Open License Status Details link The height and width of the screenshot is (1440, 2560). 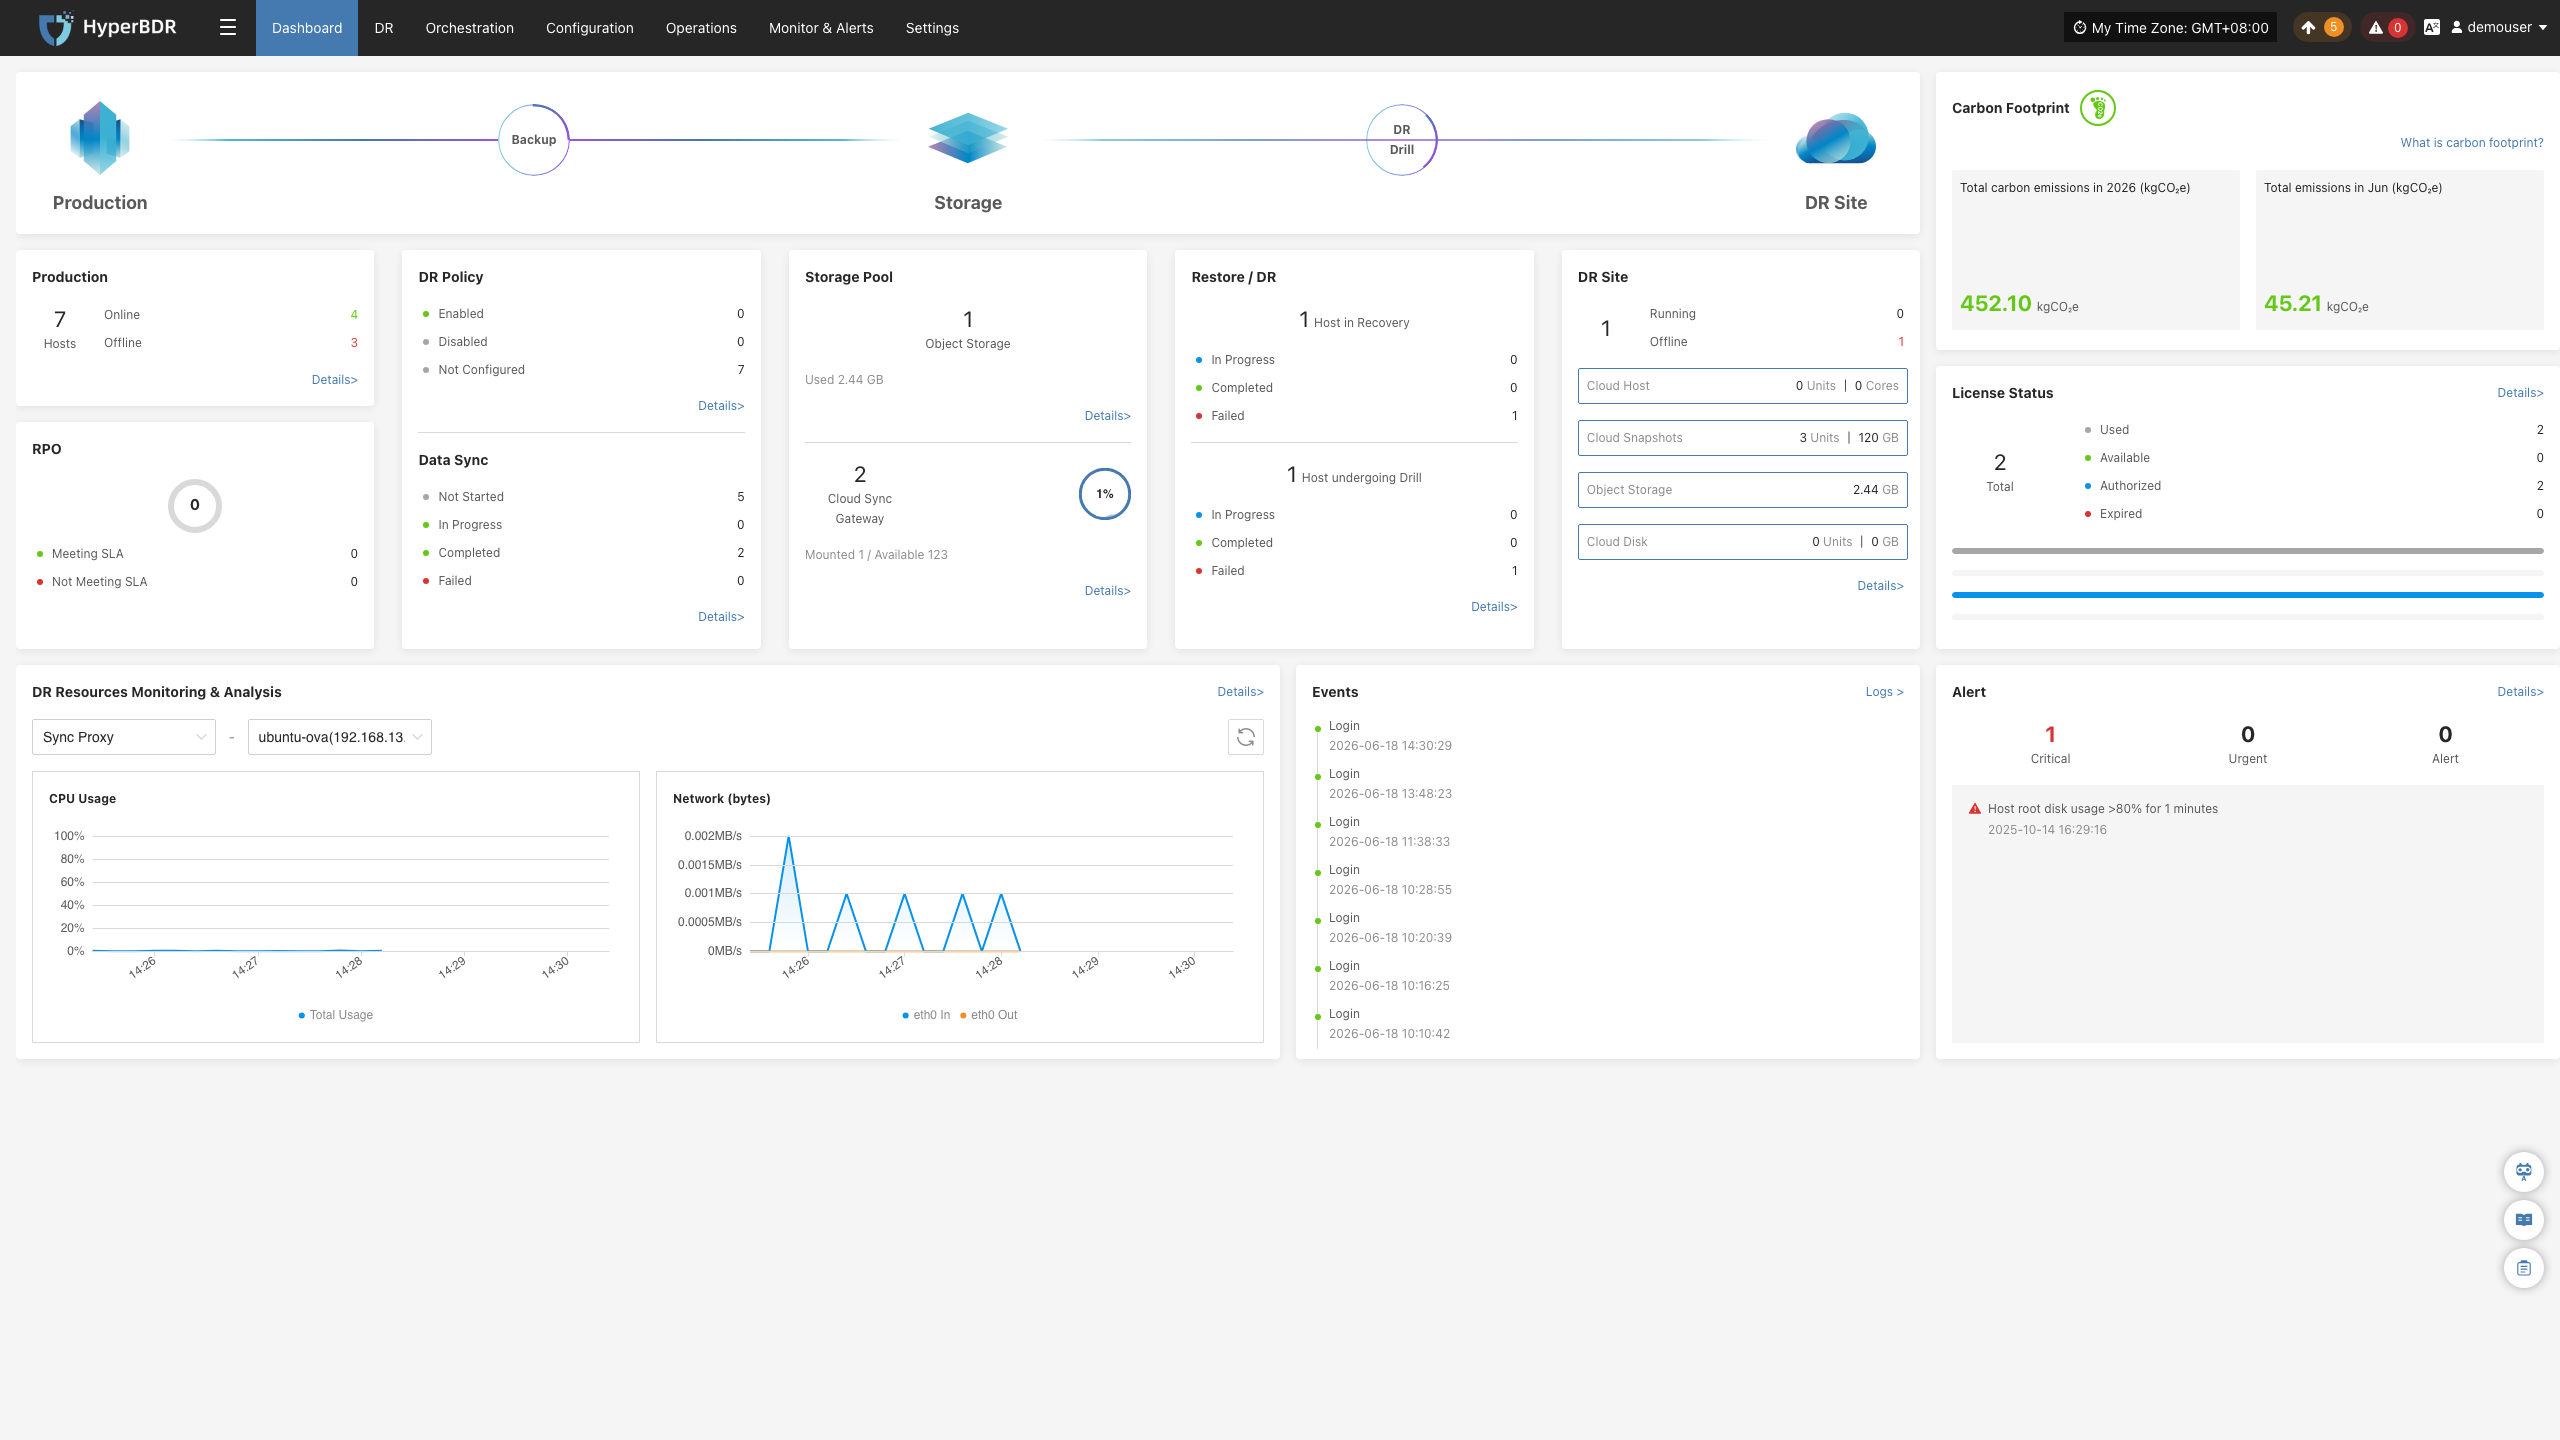2520,393
